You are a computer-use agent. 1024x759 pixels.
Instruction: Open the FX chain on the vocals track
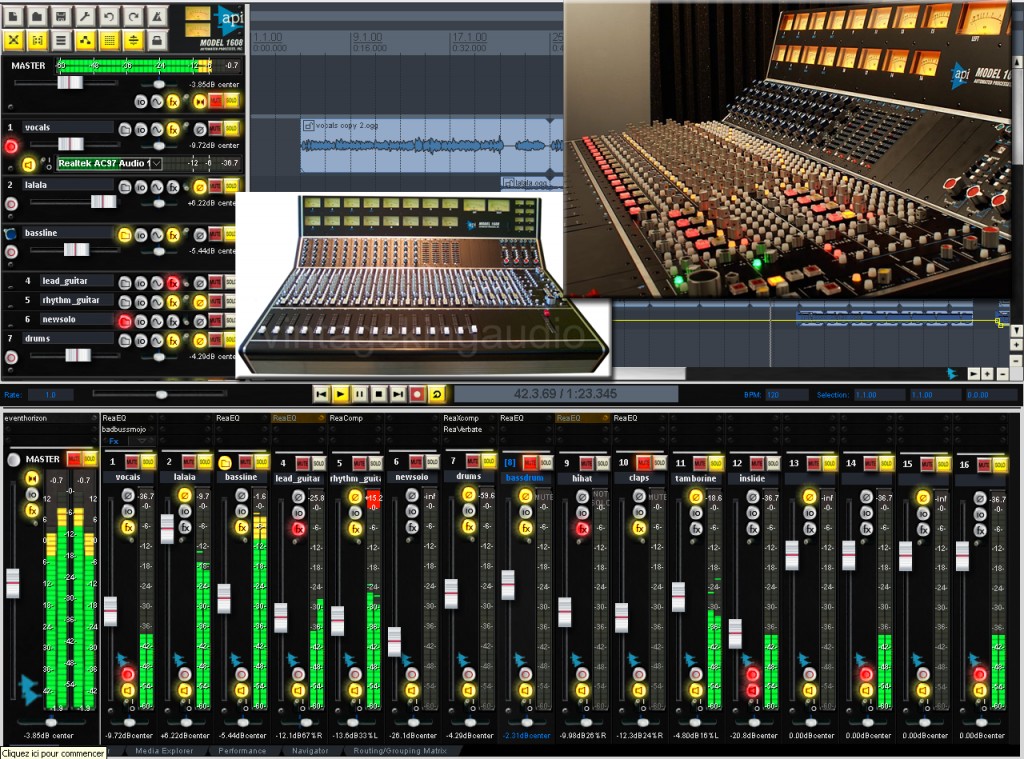(173, 129)
